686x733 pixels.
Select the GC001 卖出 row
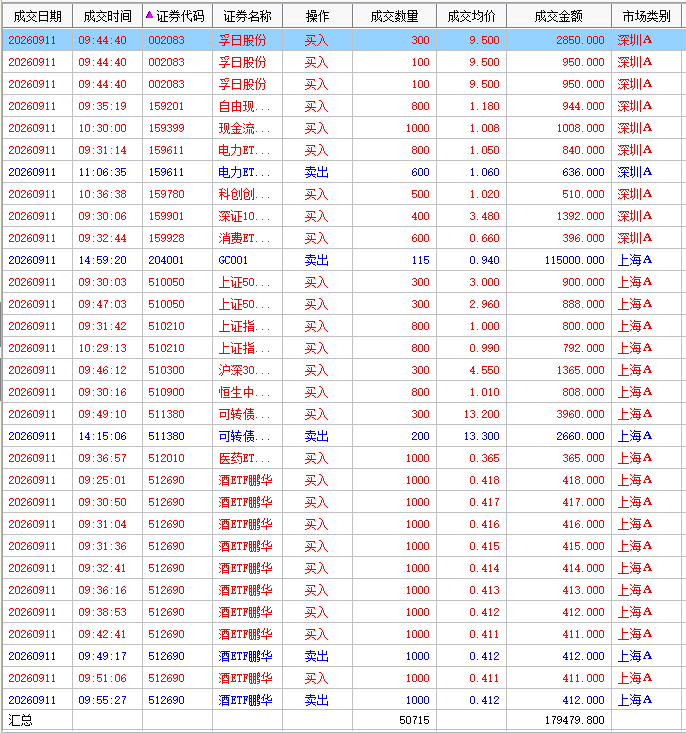[x=342, y=260]
